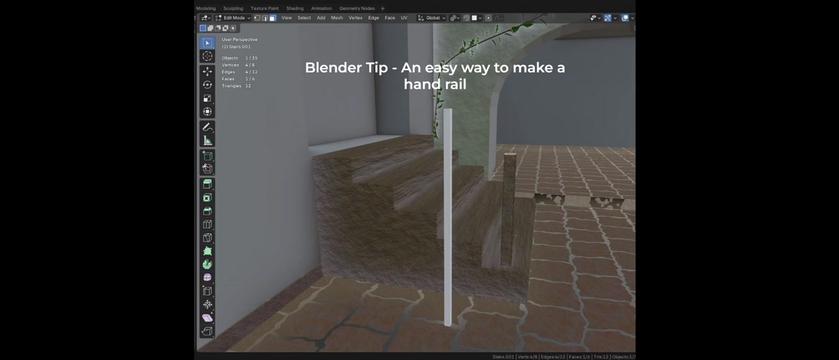Switch to edge select mode
The image size is (839, 360).
(265, 18)
